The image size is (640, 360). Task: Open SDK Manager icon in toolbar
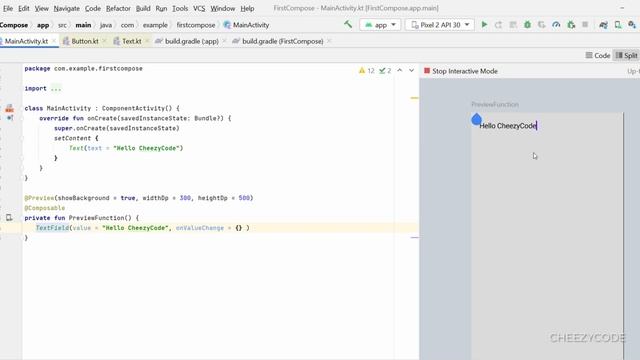click(632, 25)
